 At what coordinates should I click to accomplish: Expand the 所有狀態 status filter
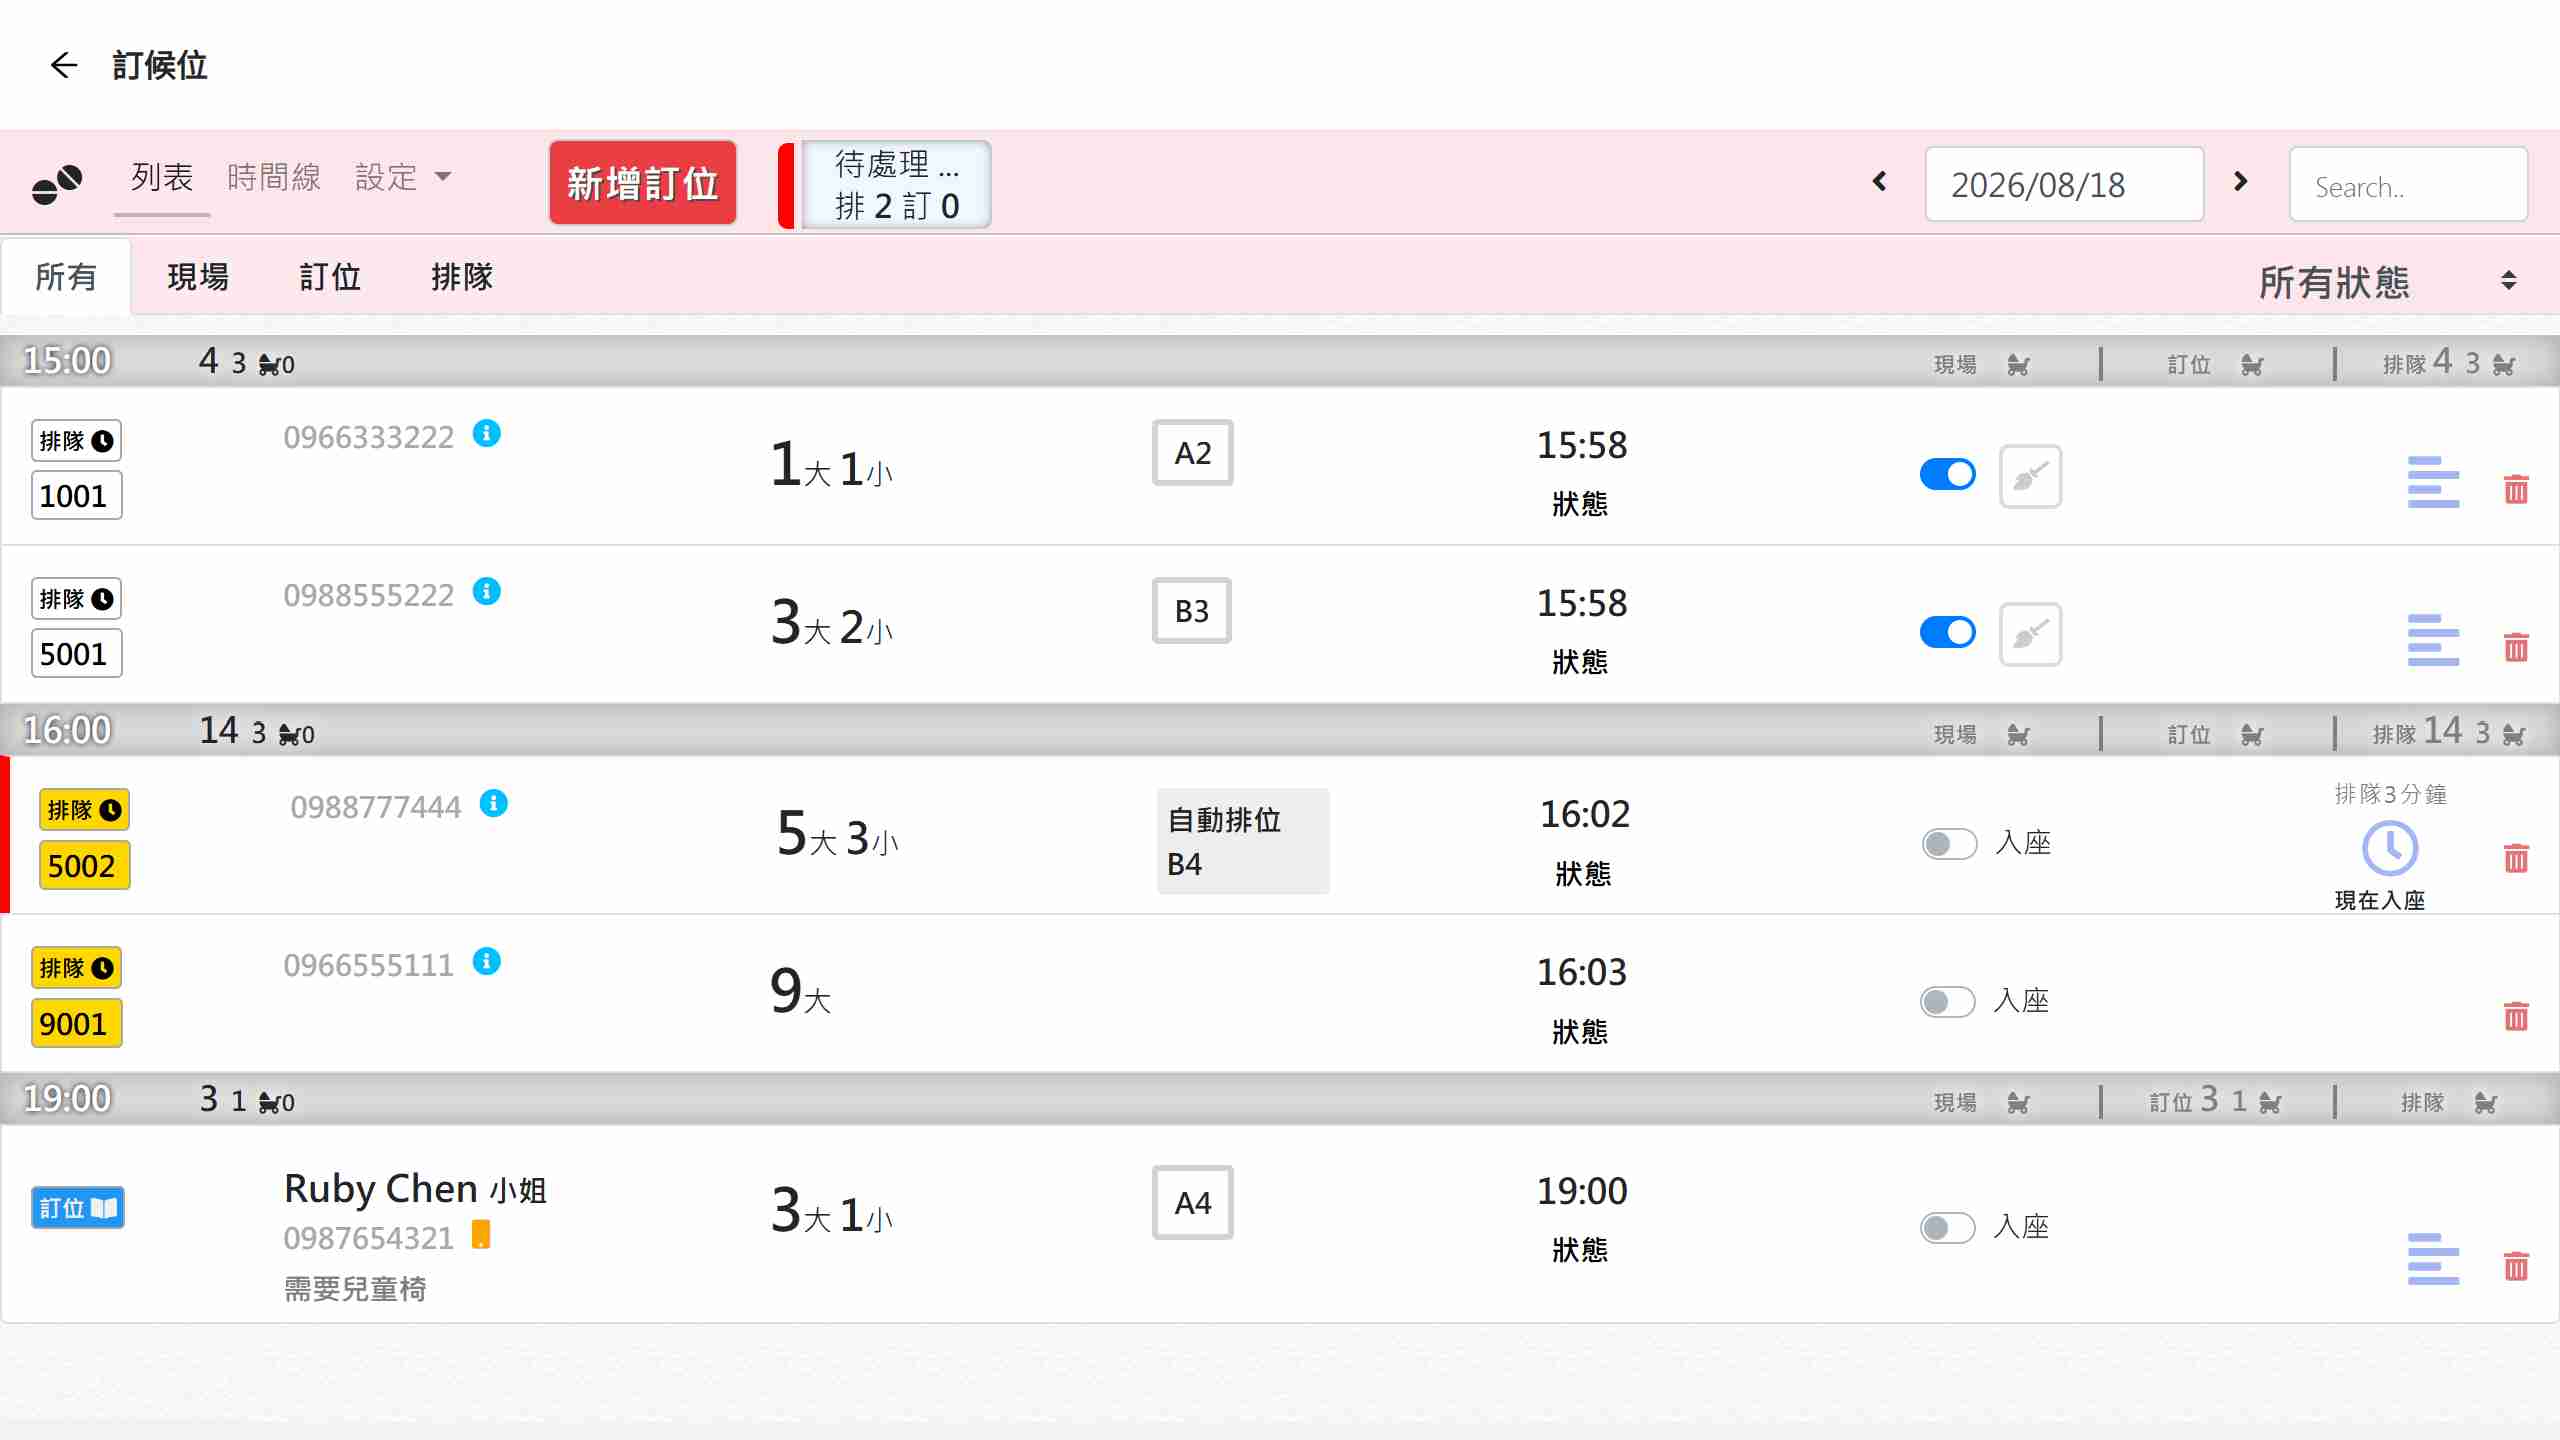click(x=2387, y=281)
